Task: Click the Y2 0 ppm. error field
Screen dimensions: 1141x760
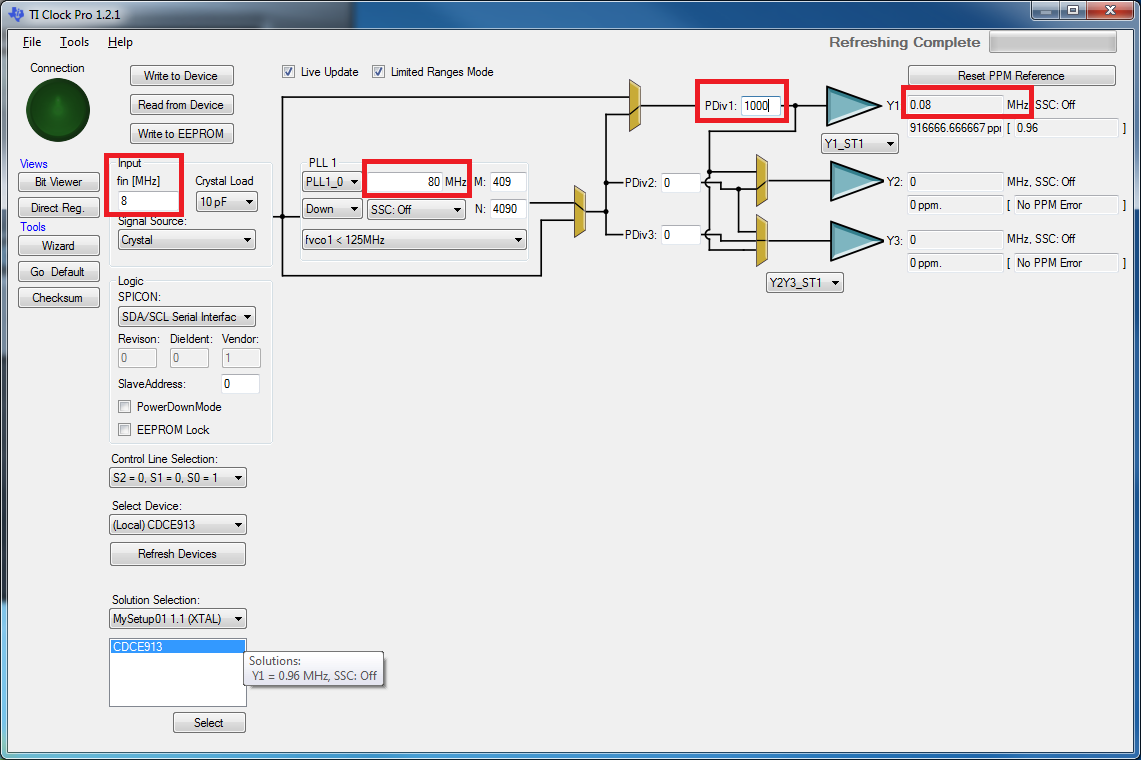Action: (955, 205)
